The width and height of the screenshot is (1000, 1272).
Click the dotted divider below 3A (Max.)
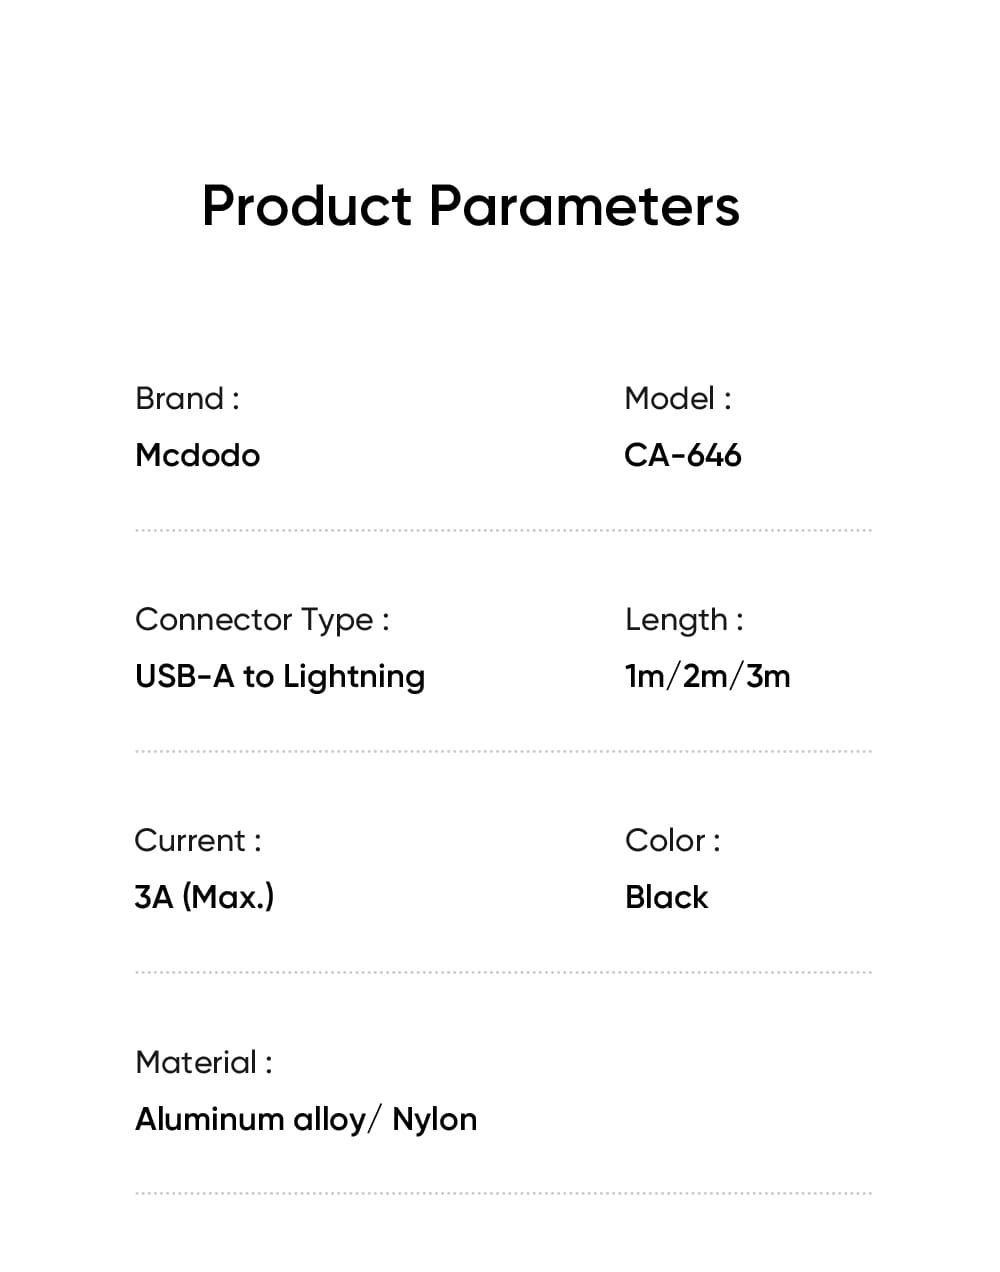click(502, 972)
